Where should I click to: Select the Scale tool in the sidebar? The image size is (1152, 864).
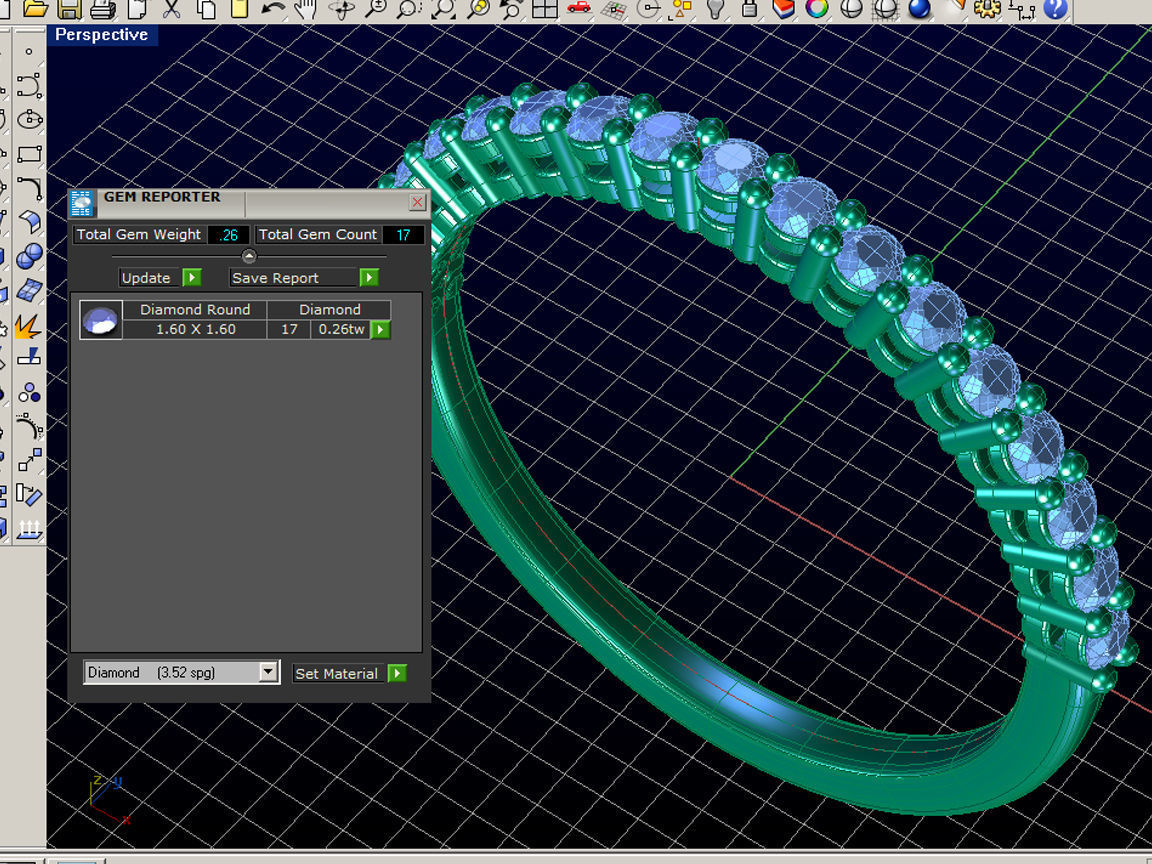point(29,460)
